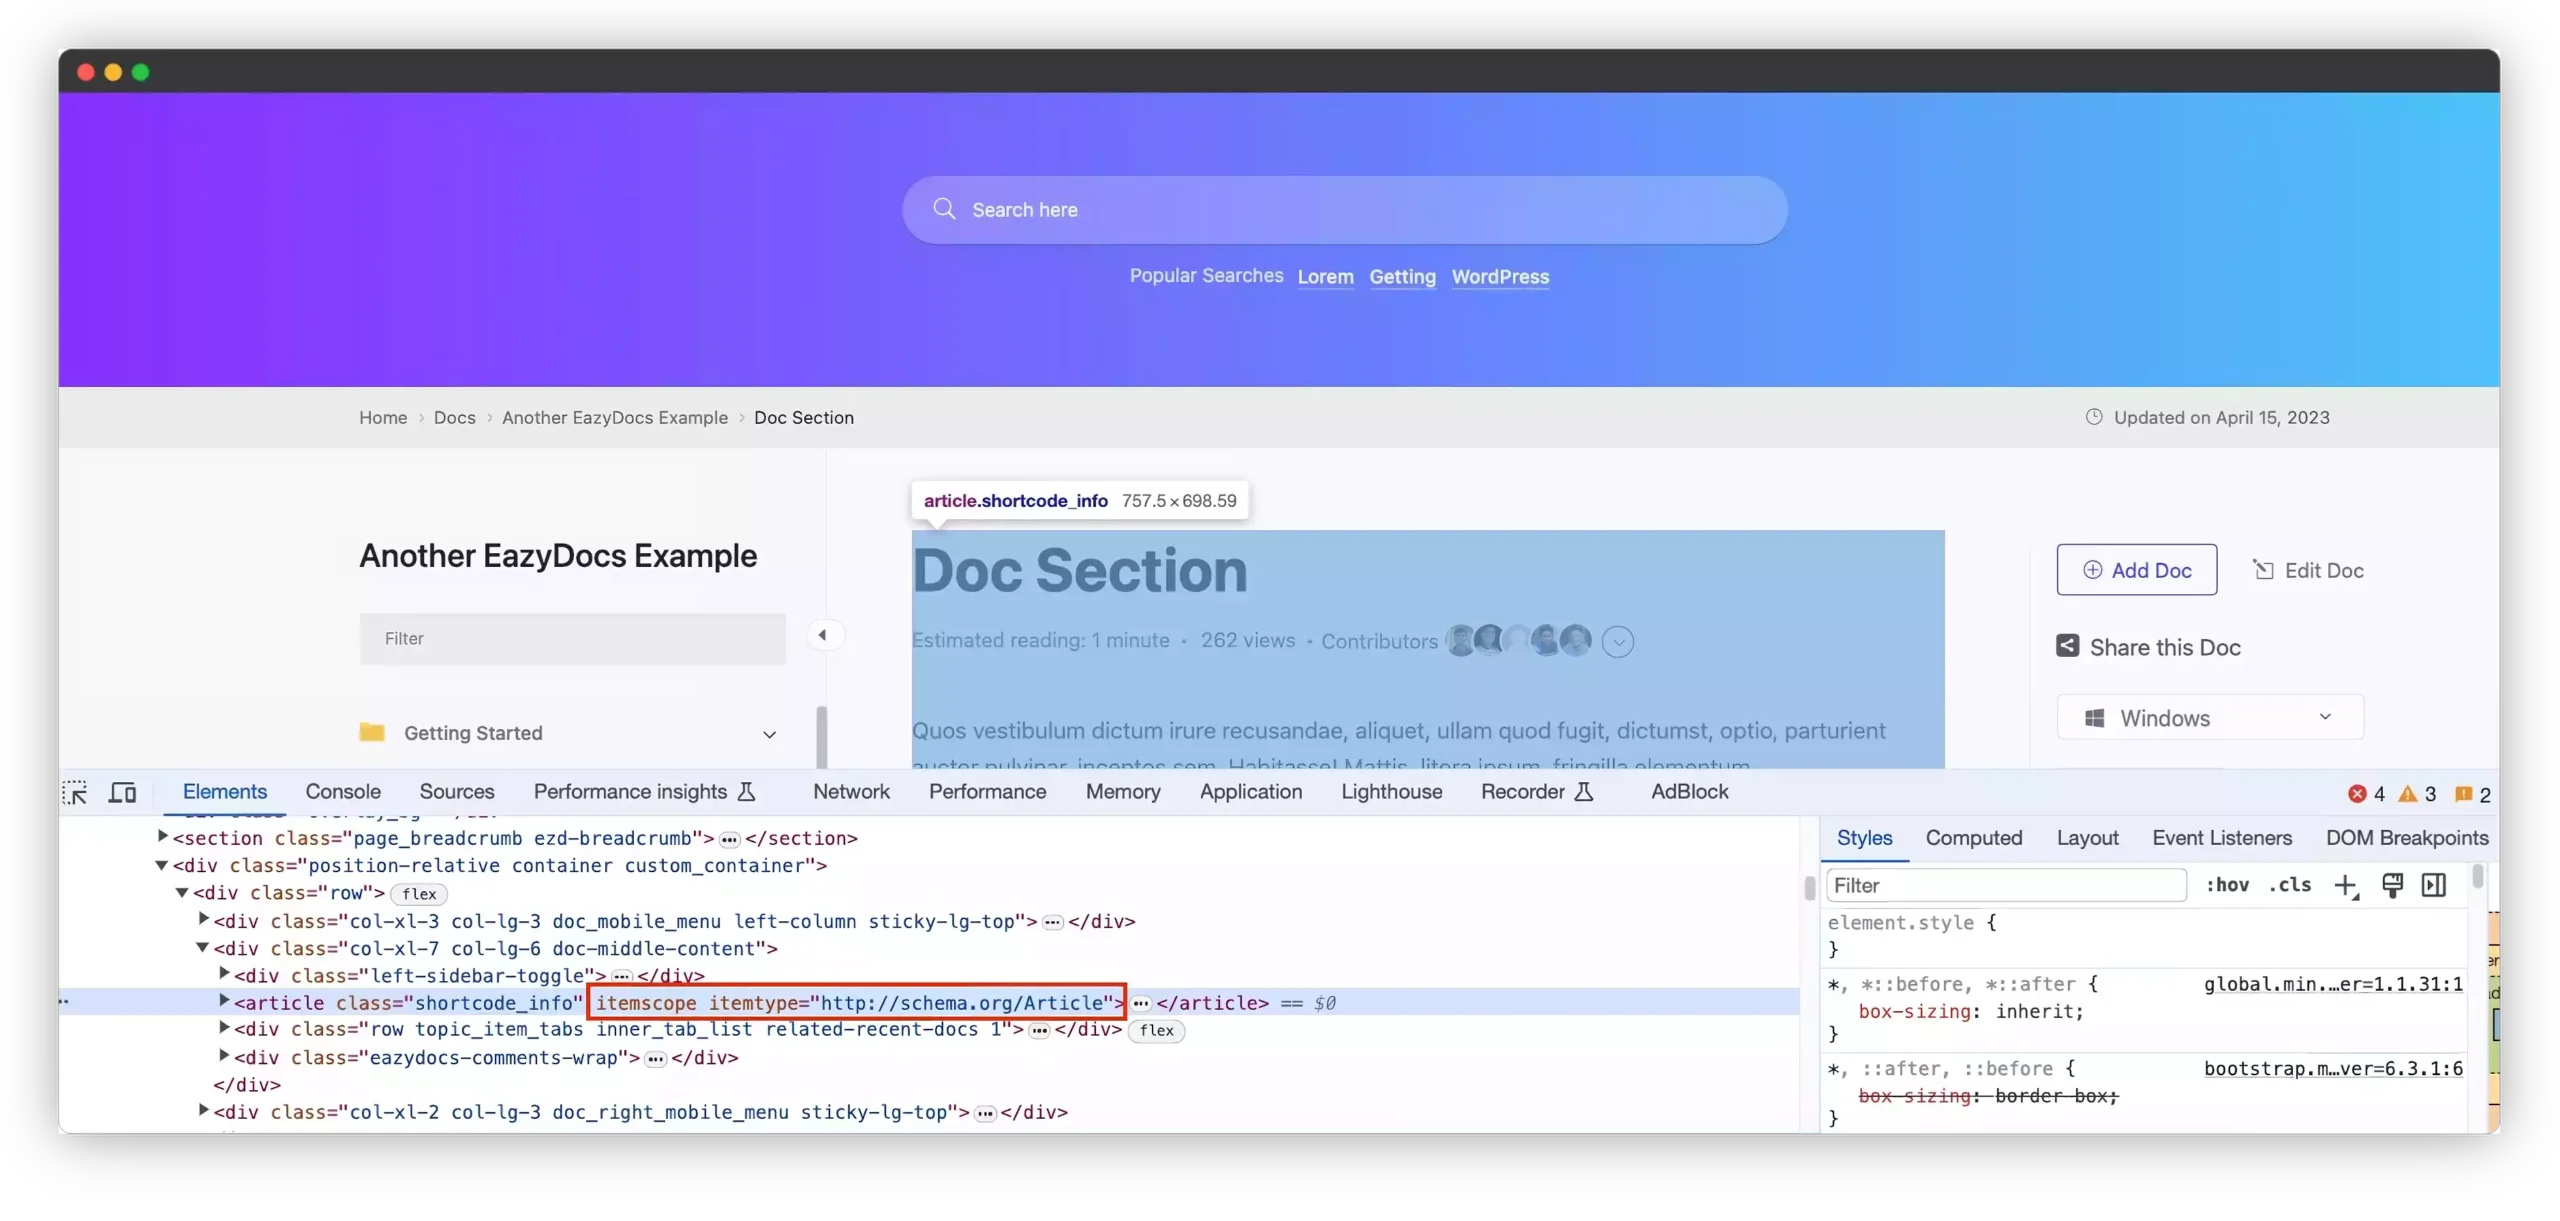Screen dimensions: 2560x1221
Task: Expand the page_breadcrumb section node
Action: pyautogui.click(x=162, y=836)
